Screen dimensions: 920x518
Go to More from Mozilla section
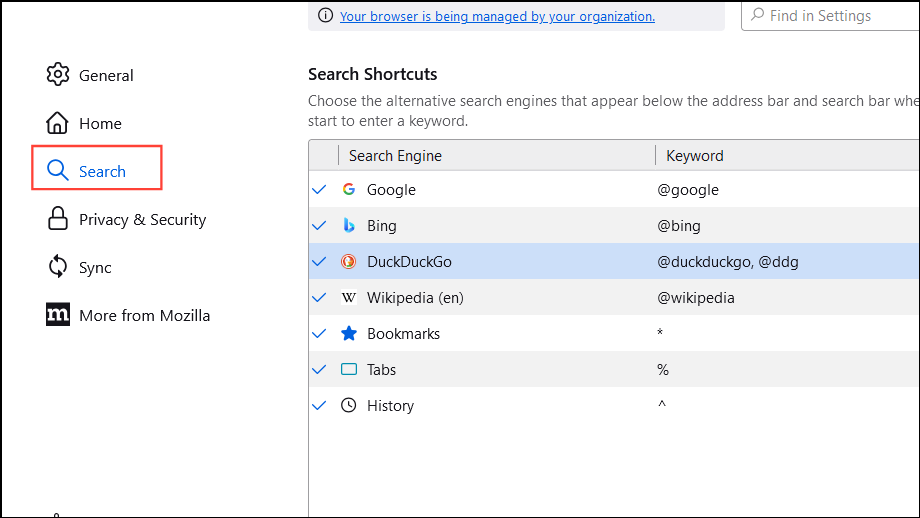(144, 315)
